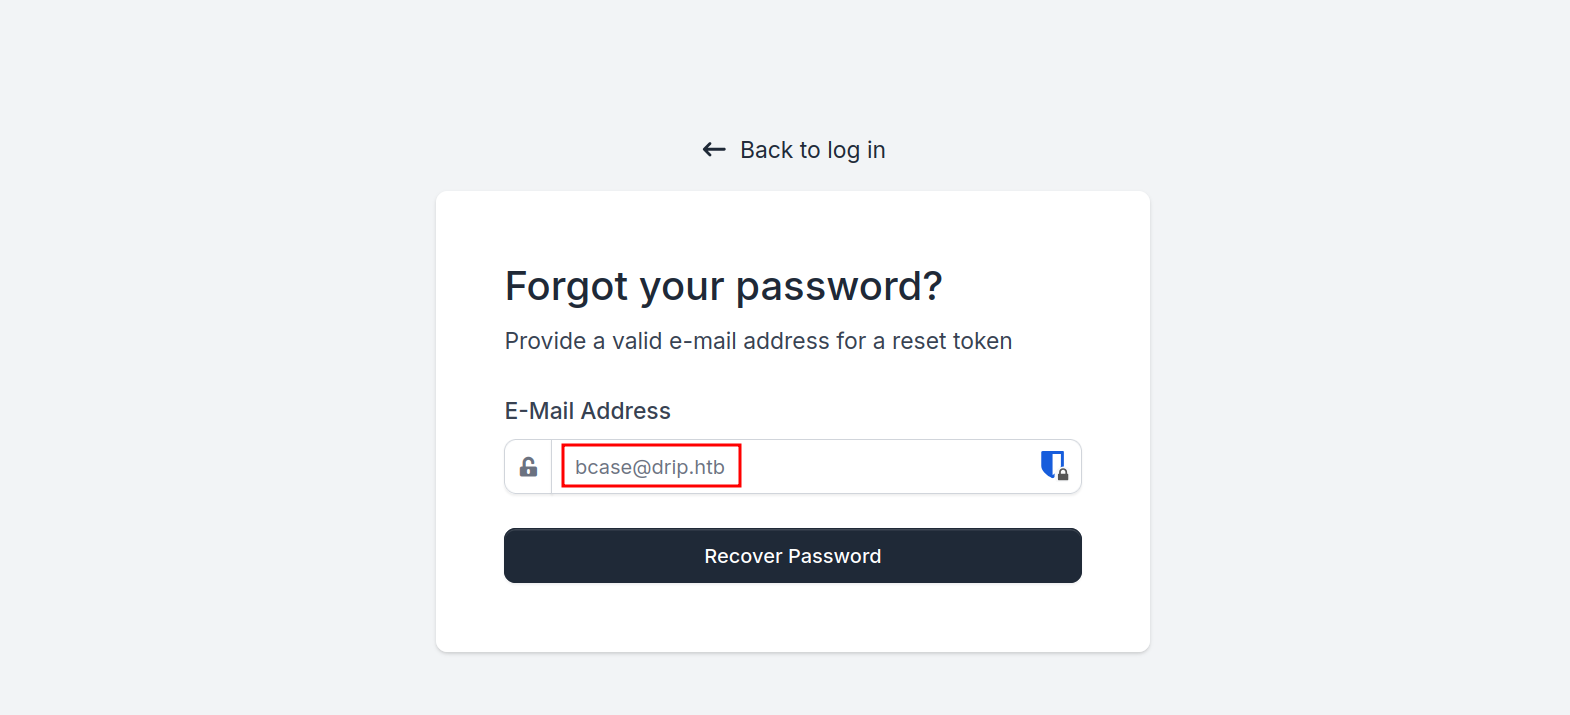The height and width of the screenshot is (715, 1570).
Task: Click empty white card area under Recover button
Action: (793, 618)
